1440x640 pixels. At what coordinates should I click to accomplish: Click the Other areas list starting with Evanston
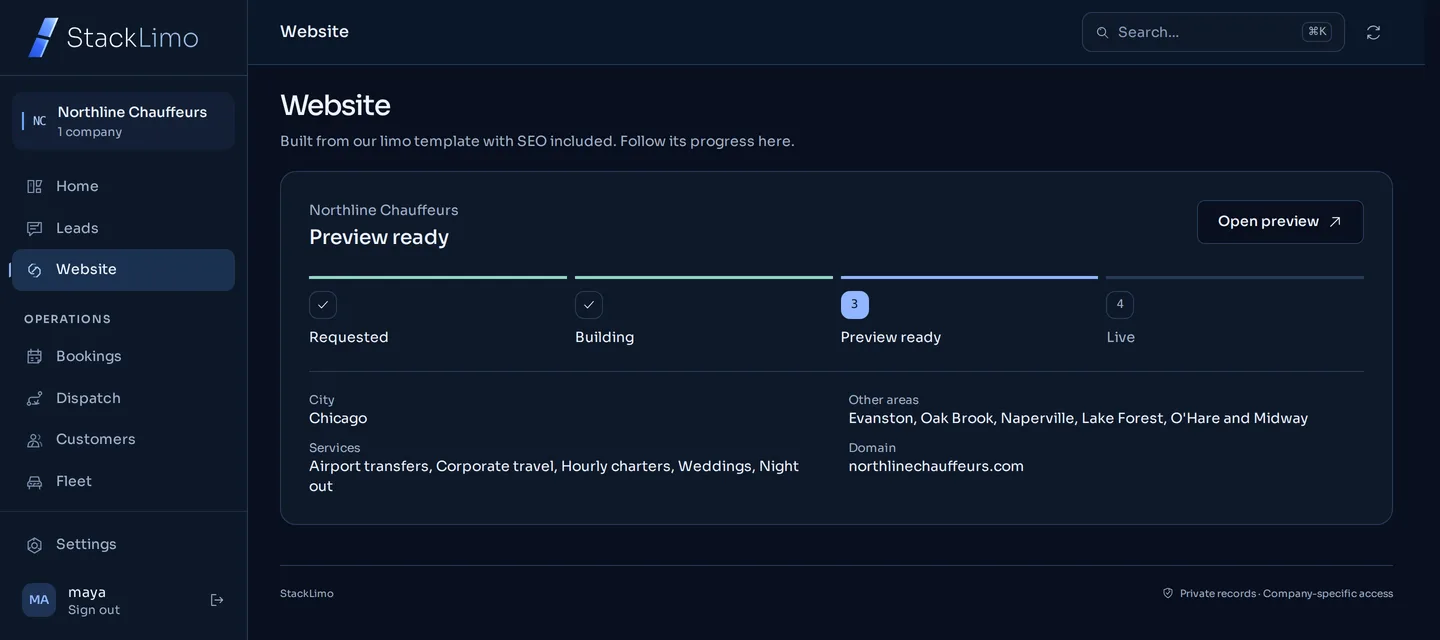click(1078, 419)
